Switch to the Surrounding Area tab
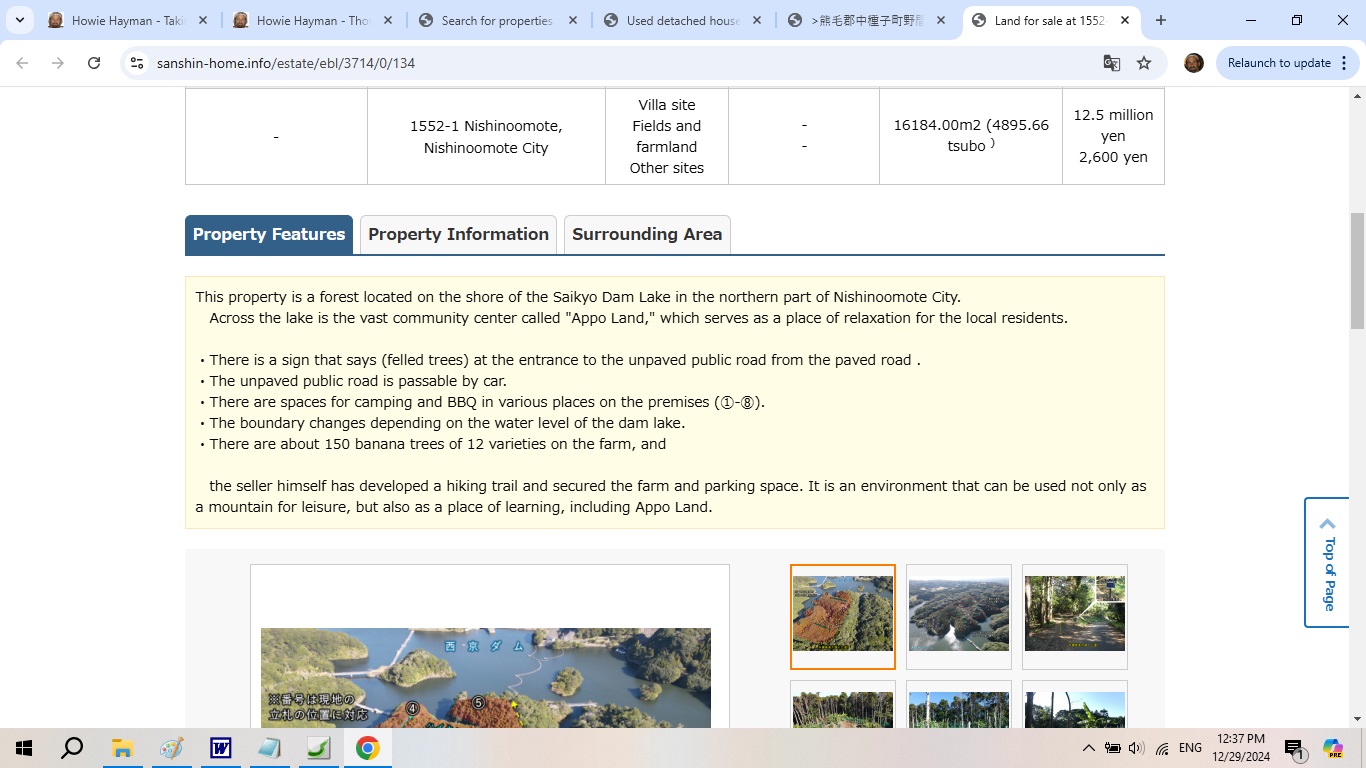1366x768 pixels. point(647,235)
